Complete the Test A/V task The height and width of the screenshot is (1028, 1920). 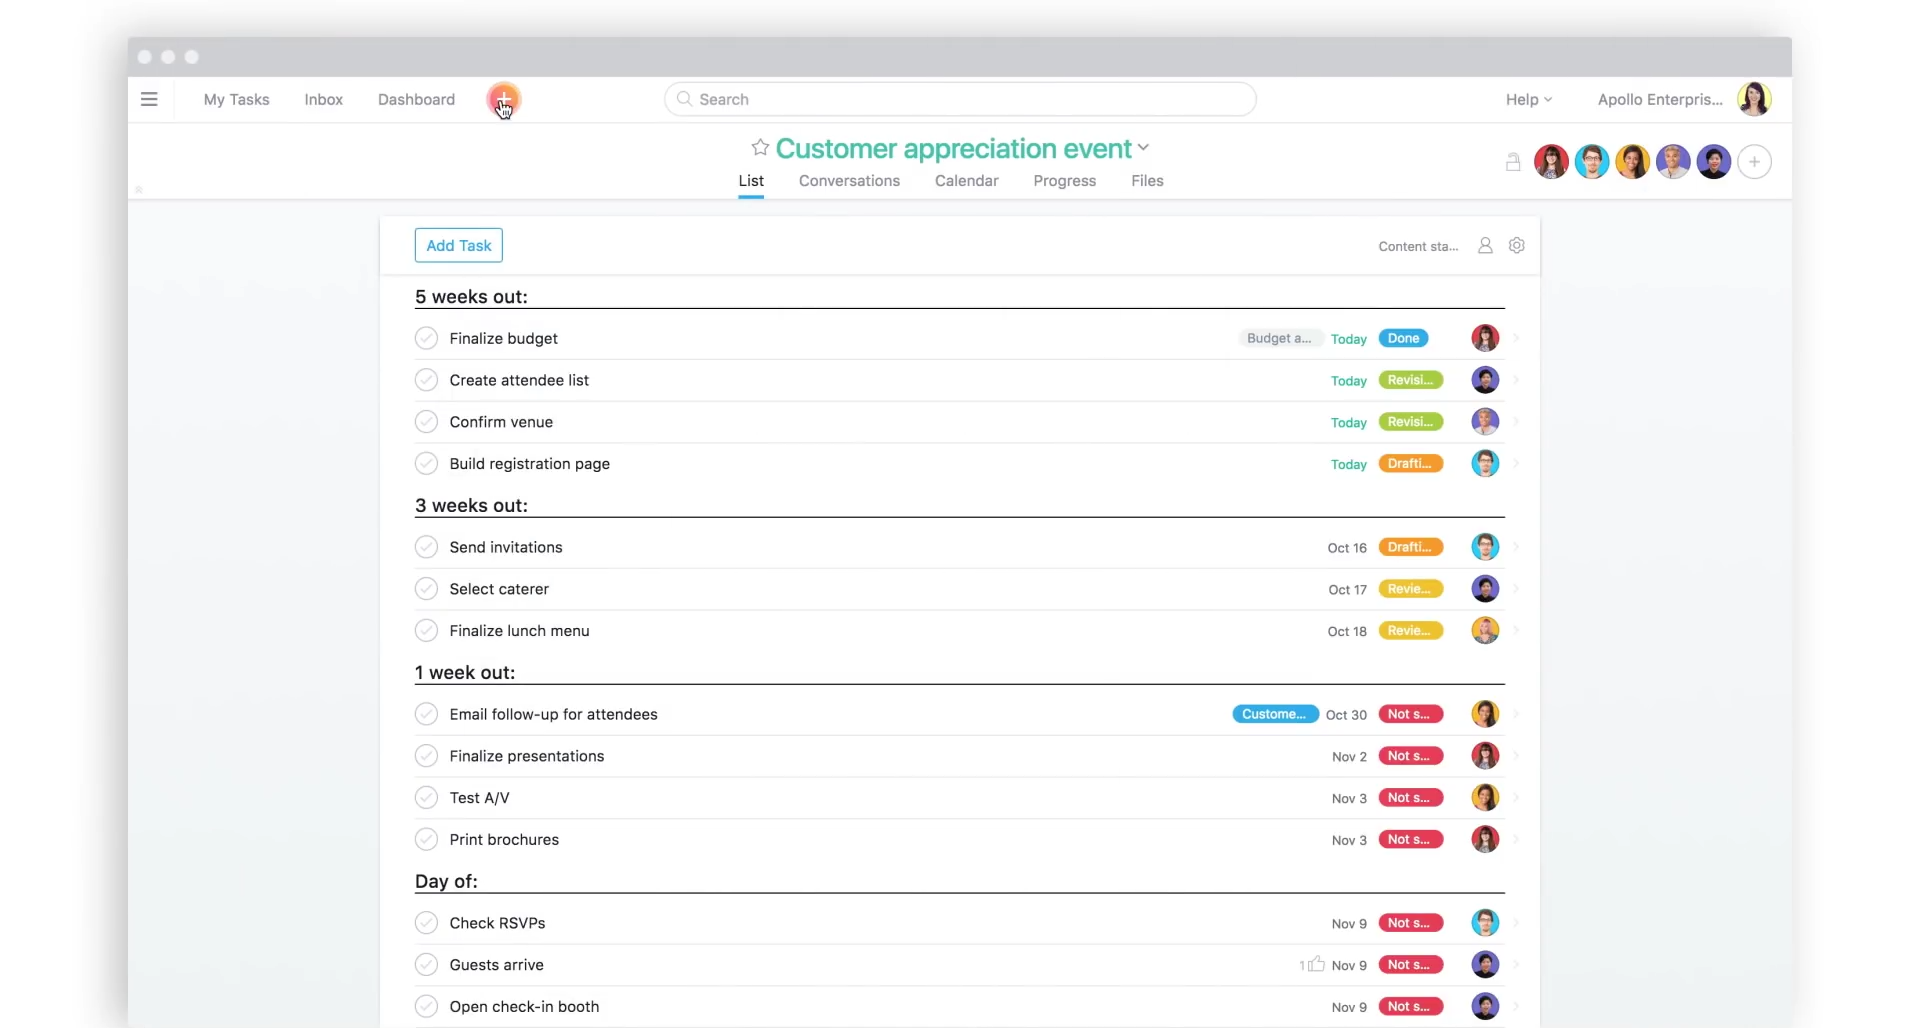[x=426, y=798]
